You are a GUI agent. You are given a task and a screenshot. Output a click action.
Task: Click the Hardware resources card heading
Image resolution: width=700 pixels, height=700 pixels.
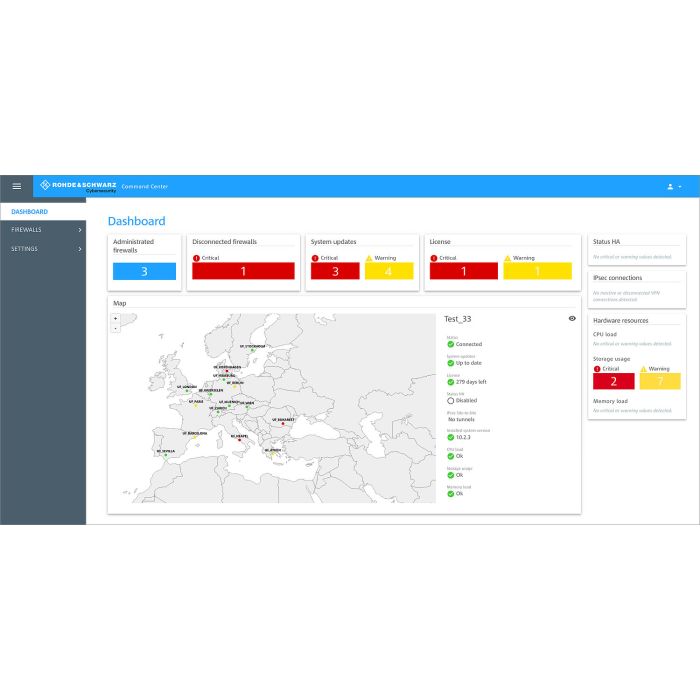pos(621,321)
